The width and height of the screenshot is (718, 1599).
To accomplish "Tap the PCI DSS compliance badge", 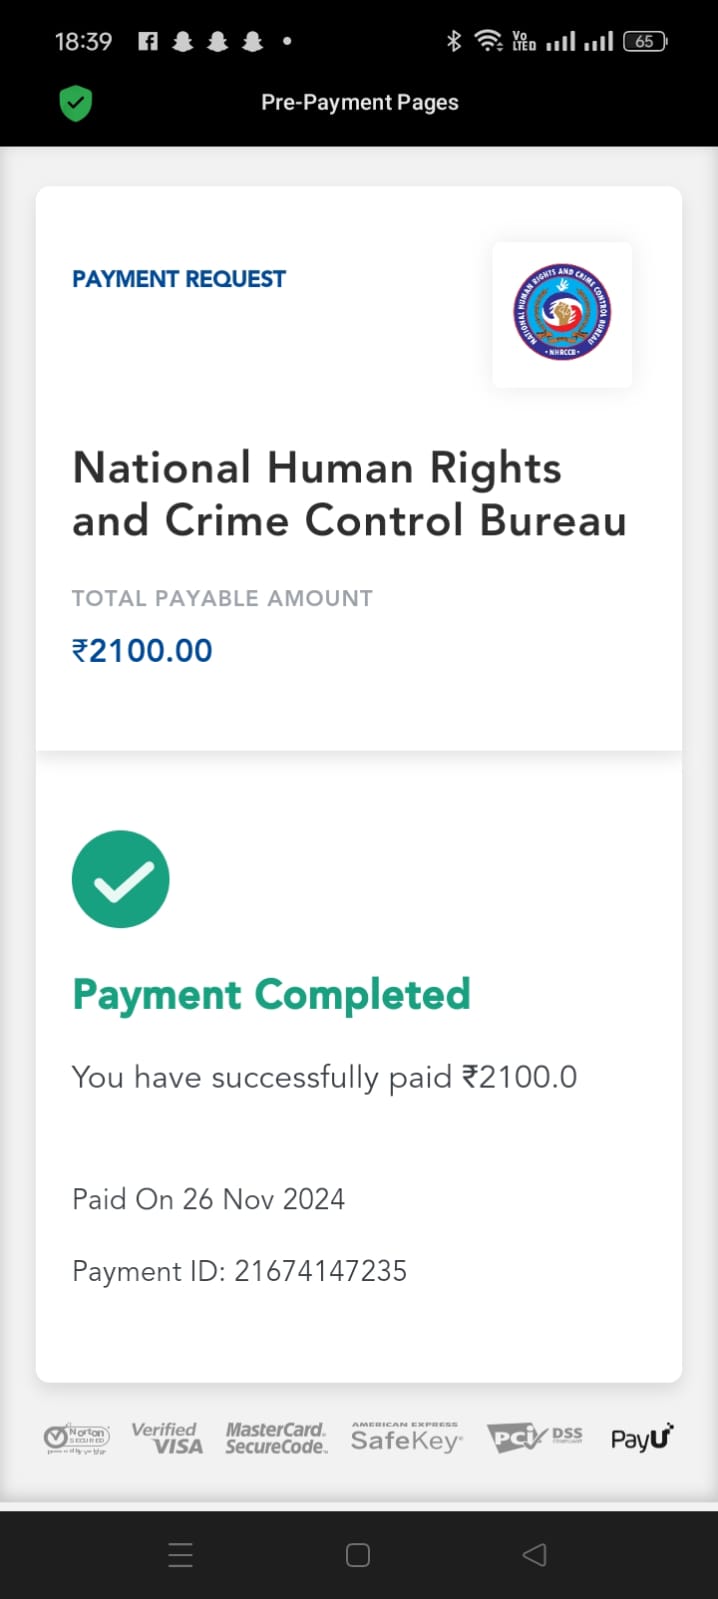I will click(535, 1438).
